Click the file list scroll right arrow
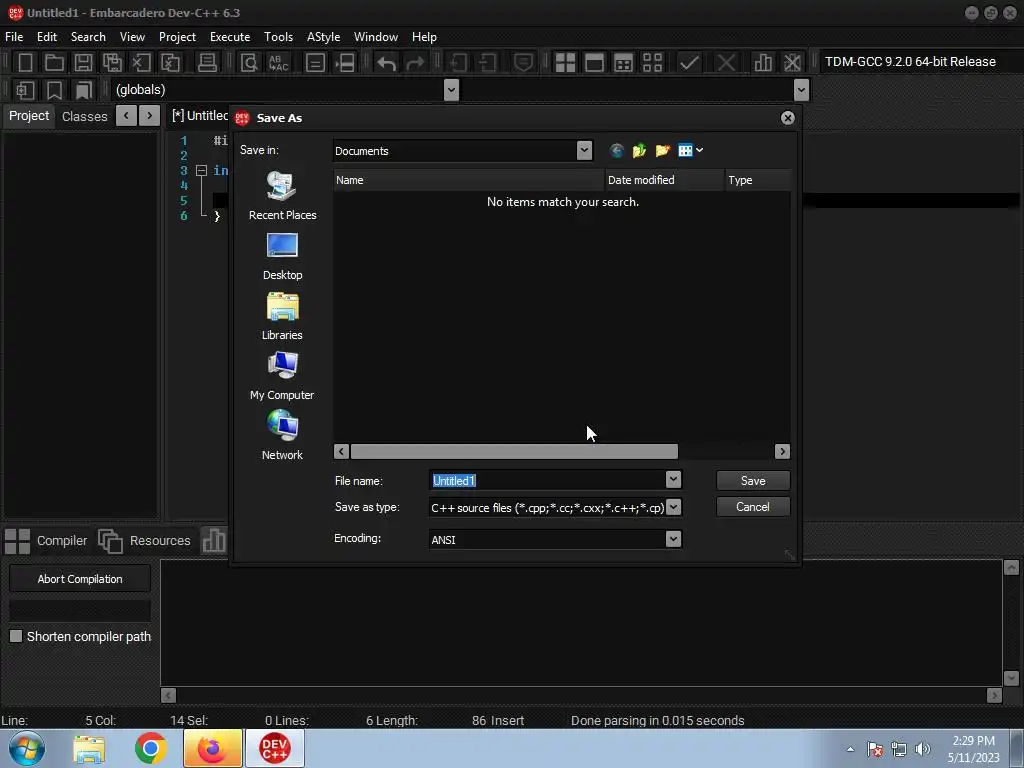 (782, 451)
